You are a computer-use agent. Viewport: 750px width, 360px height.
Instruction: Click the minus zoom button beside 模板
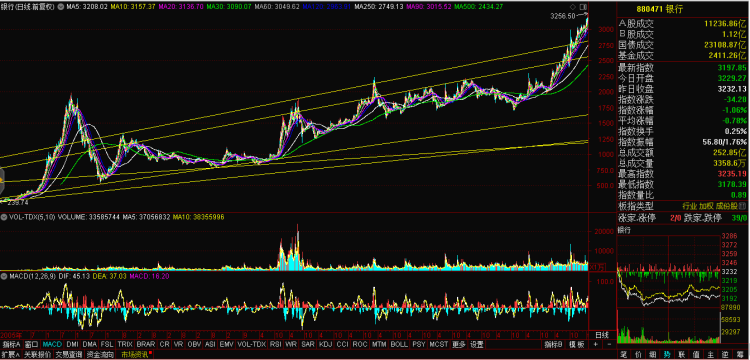pos(609,344)
